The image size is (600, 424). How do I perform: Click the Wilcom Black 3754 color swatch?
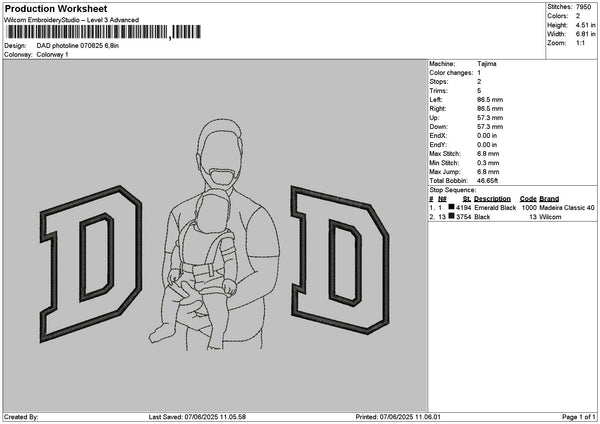[452, 216]
